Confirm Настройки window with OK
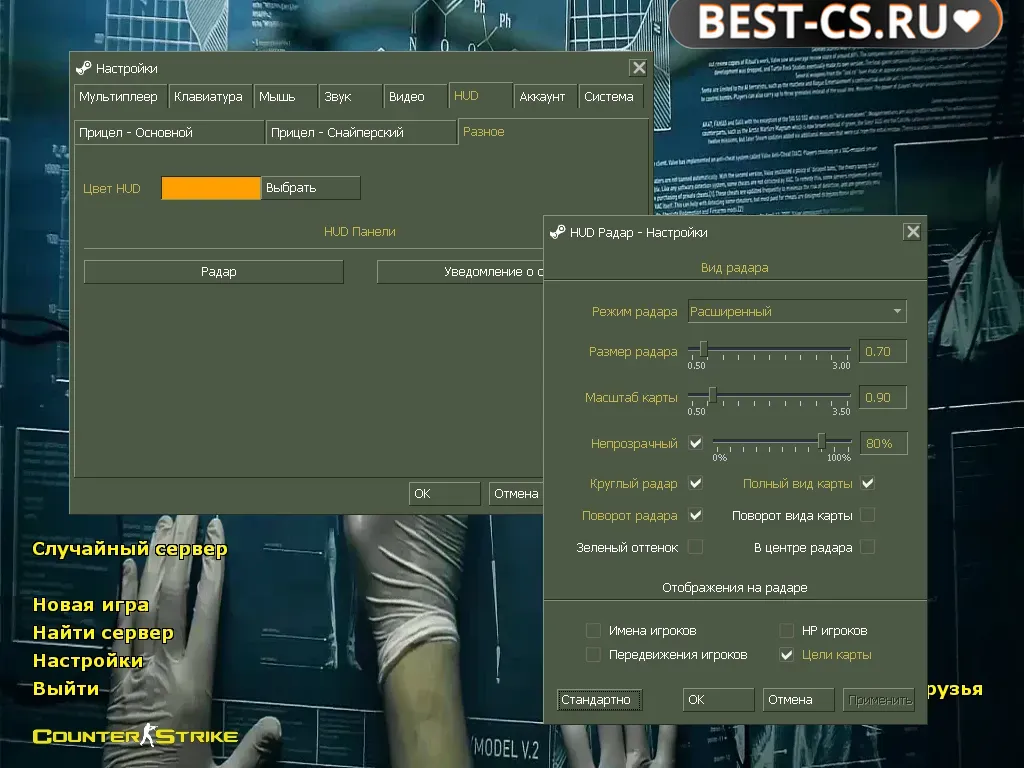The width and height of the screenshot is (1024, 768). (445, 494)
